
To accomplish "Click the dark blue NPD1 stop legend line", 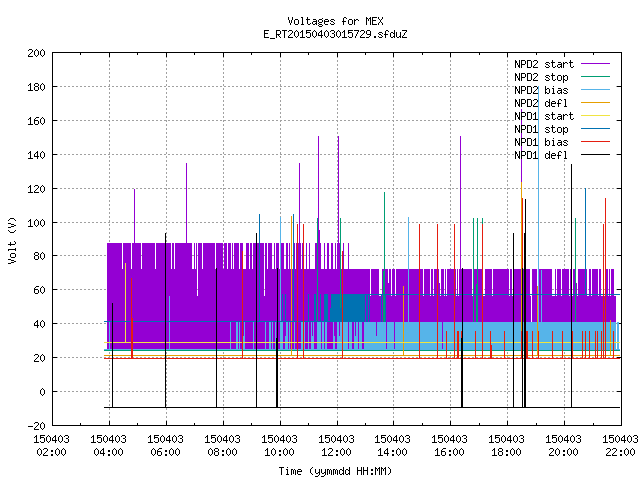I will 596,129.
